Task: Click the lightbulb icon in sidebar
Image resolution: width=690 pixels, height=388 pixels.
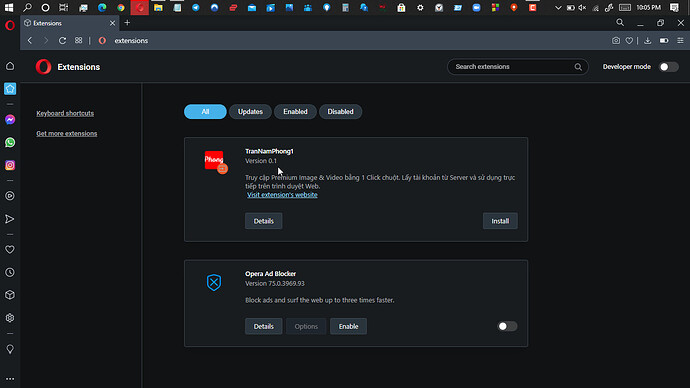Action: click(10, 349)
